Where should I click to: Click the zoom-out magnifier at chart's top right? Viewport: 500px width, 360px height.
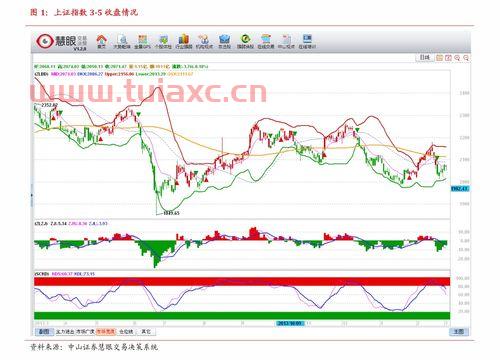[466, 58]
